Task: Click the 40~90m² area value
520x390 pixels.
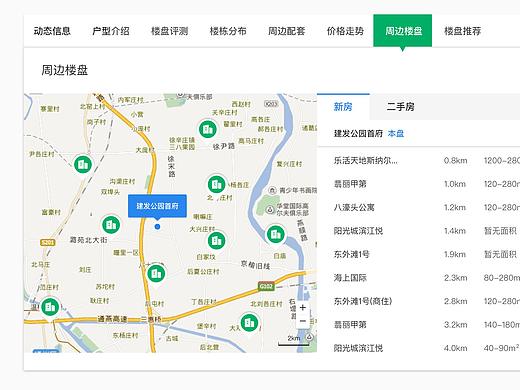Action: (501, 348)
